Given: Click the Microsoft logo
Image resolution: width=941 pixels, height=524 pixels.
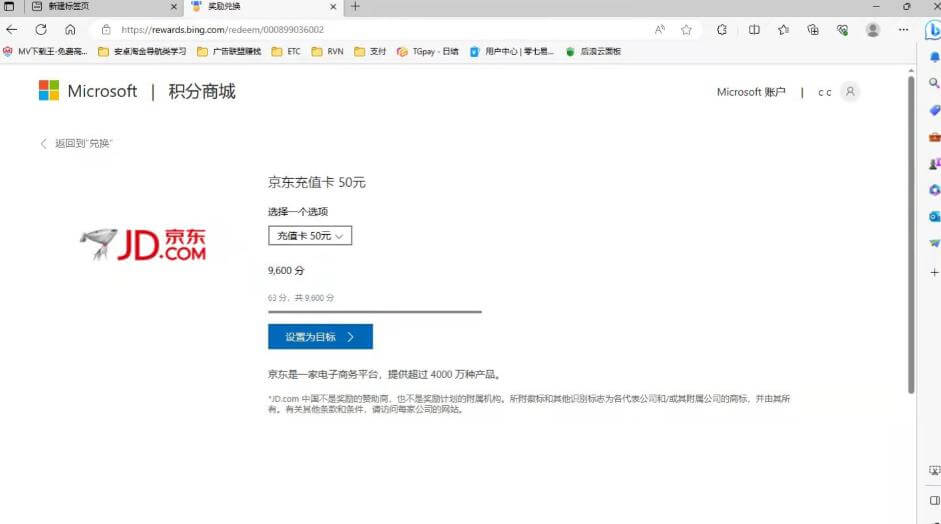Looking at the screenshot, I should 88,91.
